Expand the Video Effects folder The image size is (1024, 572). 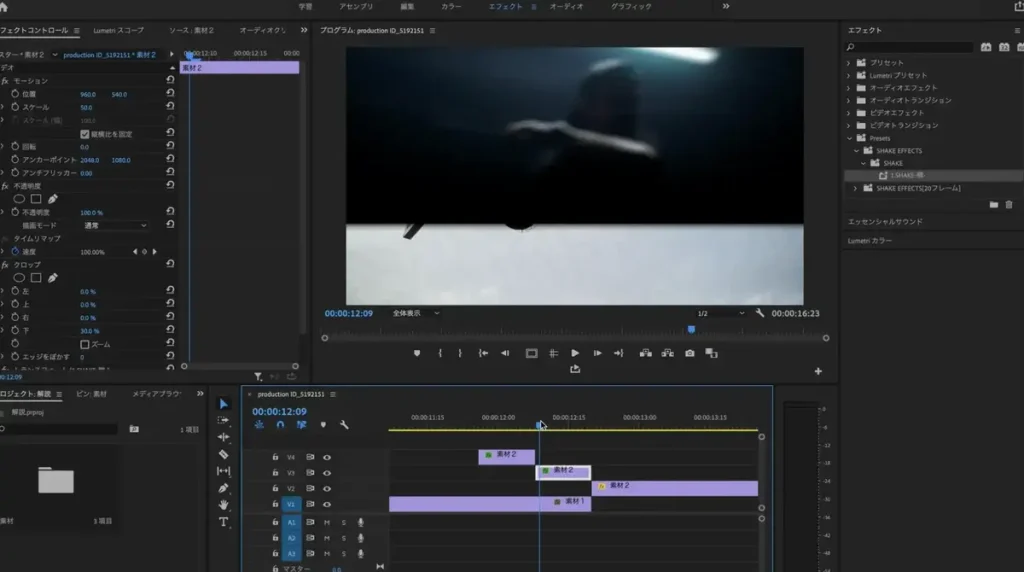click(x=849, y=113)
